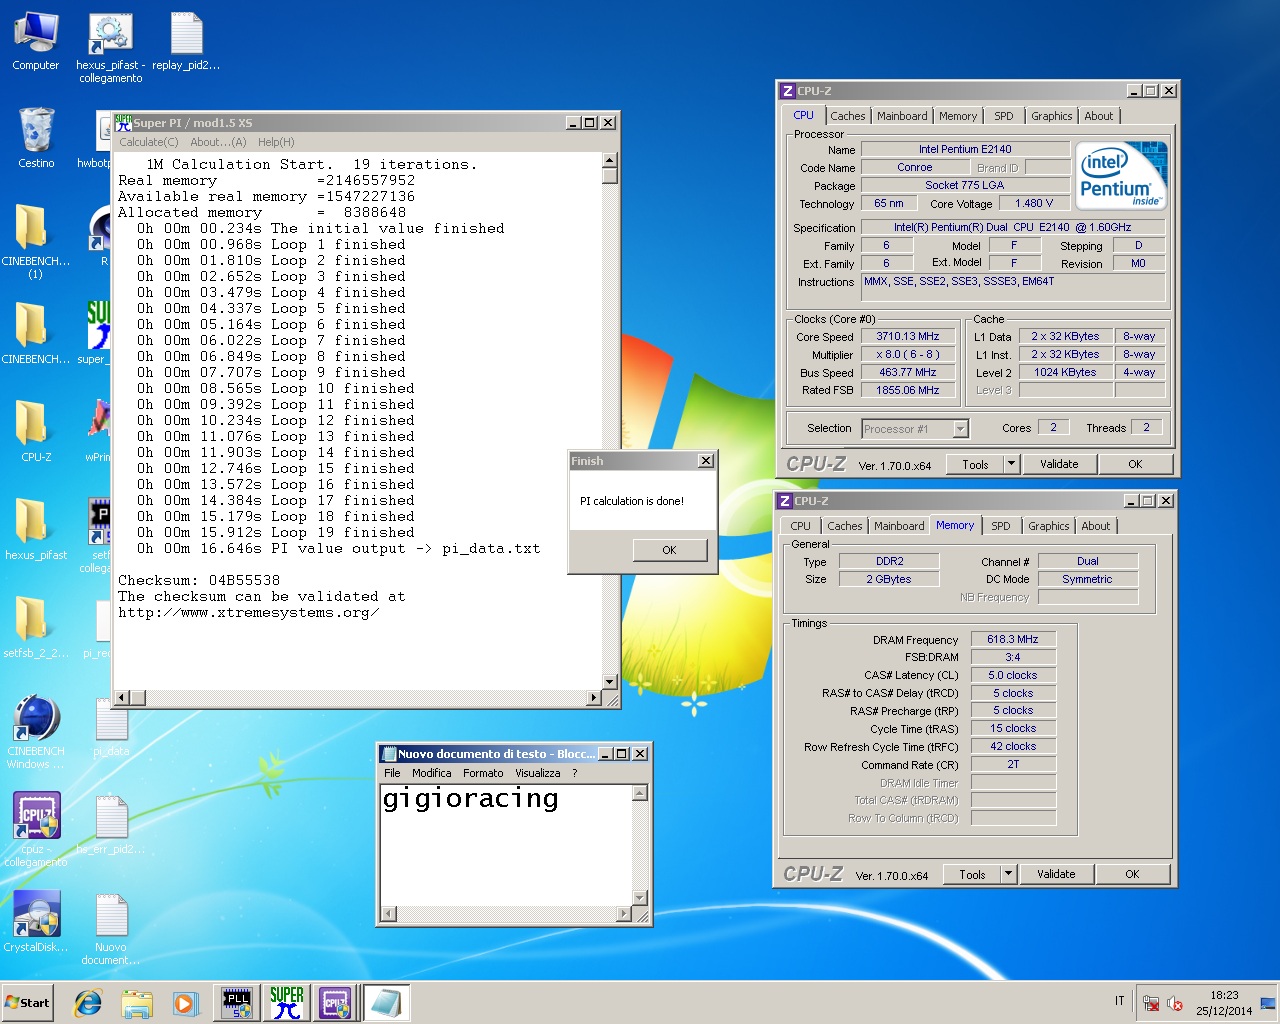Click Checksum: 04B55538 line in Super PI

(199, 580)
